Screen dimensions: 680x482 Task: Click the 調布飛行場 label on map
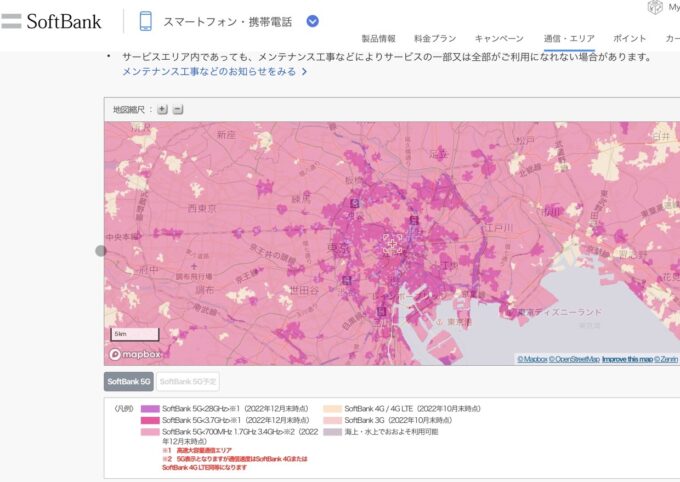pos(193,276)
